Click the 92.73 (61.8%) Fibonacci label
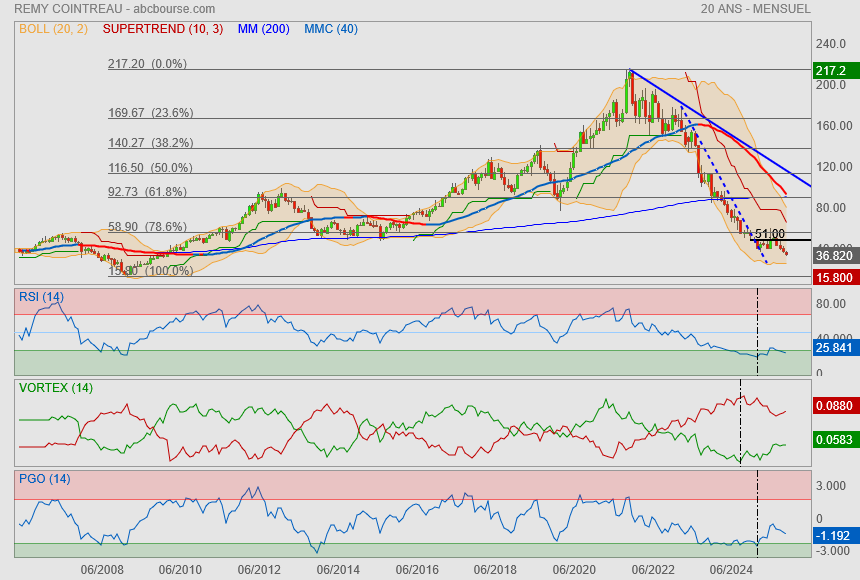The image size is (860, 580). [x=150, y=191]
